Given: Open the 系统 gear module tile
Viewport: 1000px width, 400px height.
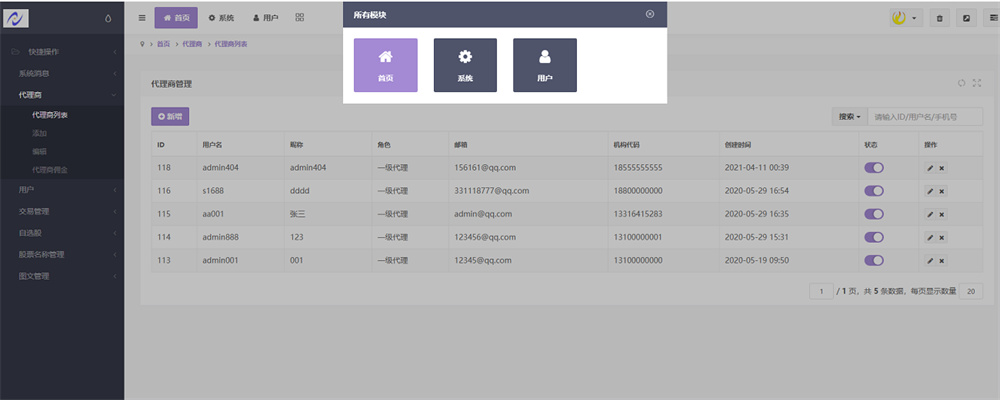Looking at the screenshot, I should coord(465,65).
